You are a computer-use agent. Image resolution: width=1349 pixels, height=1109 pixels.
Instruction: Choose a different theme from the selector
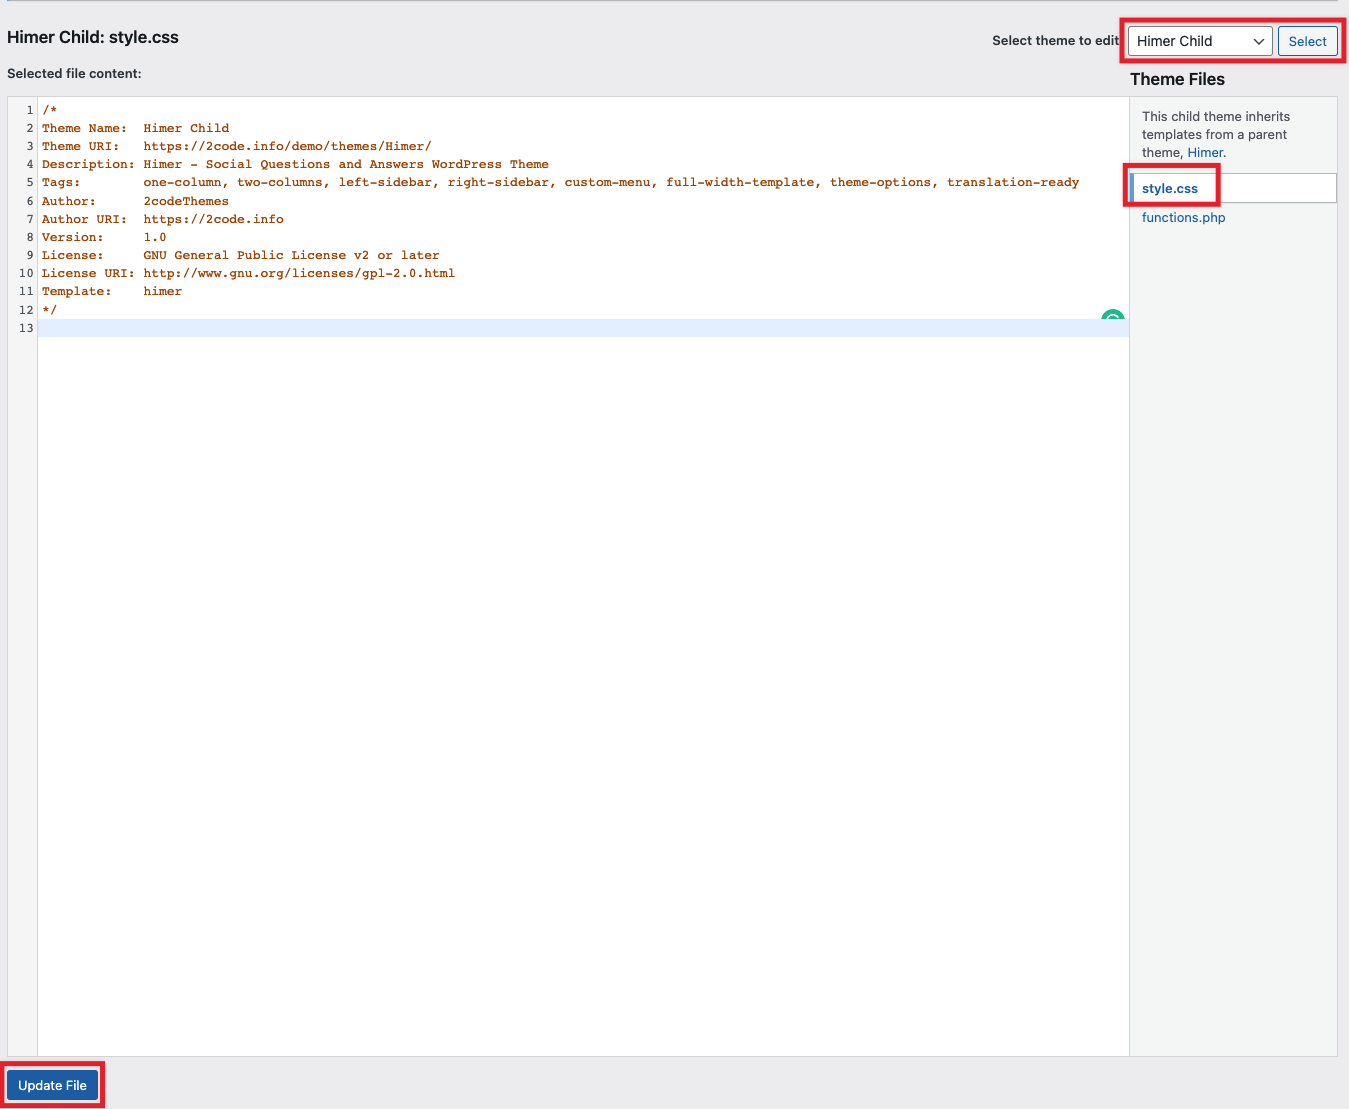point(1198,41)
